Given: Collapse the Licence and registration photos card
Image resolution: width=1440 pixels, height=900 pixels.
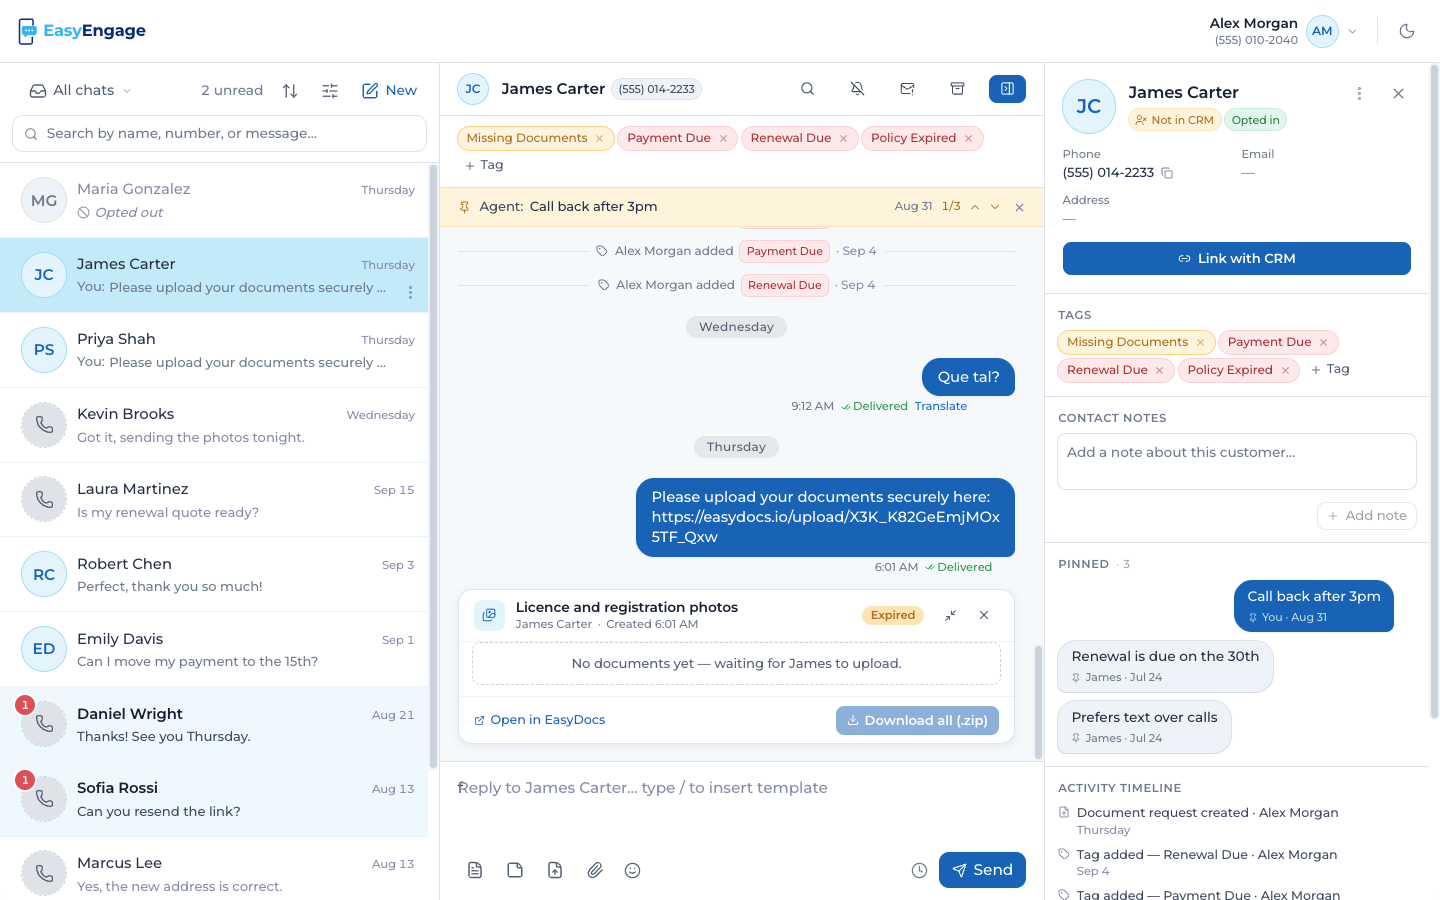Looking at the screenshot, I should coord(950,615).
